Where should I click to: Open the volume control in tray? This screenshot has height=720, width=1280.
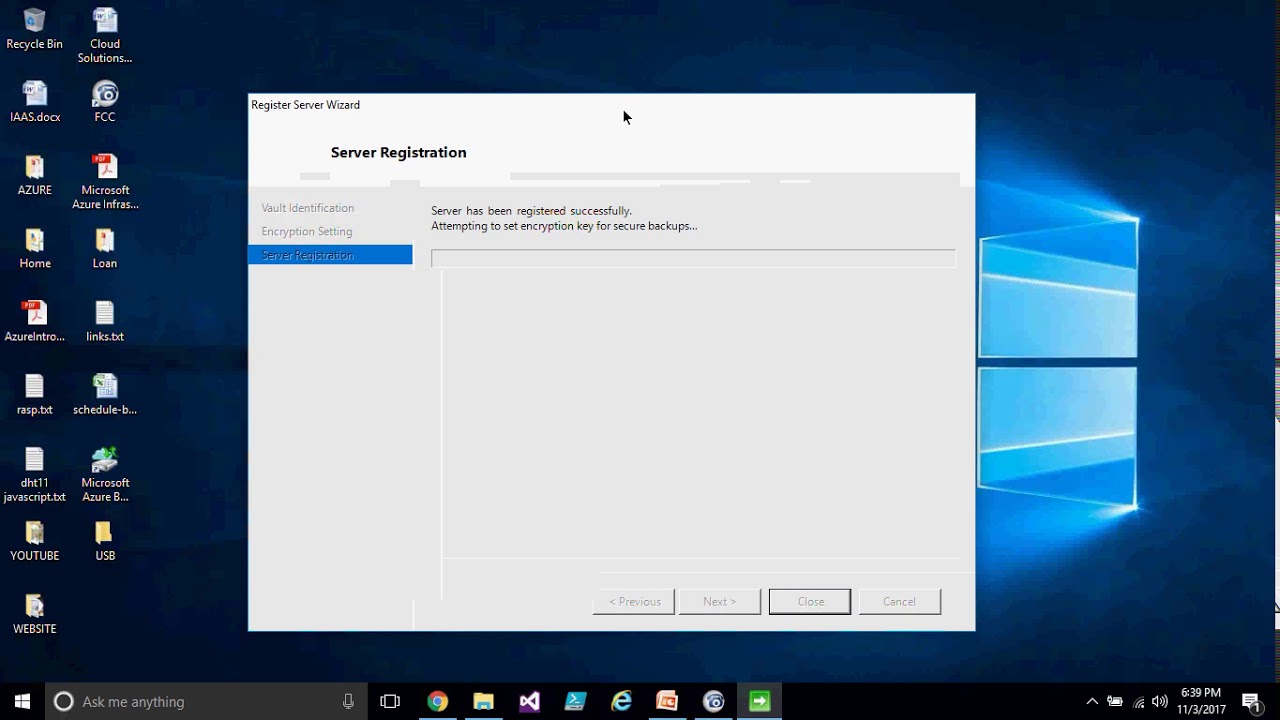[x=1160, y=701]
